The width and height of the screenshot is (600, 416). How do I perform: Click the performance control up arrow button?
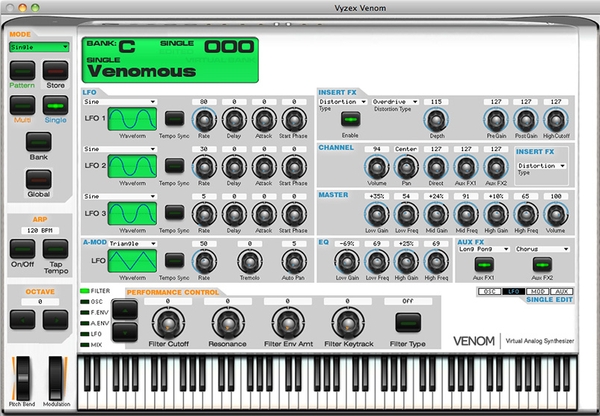125,310
